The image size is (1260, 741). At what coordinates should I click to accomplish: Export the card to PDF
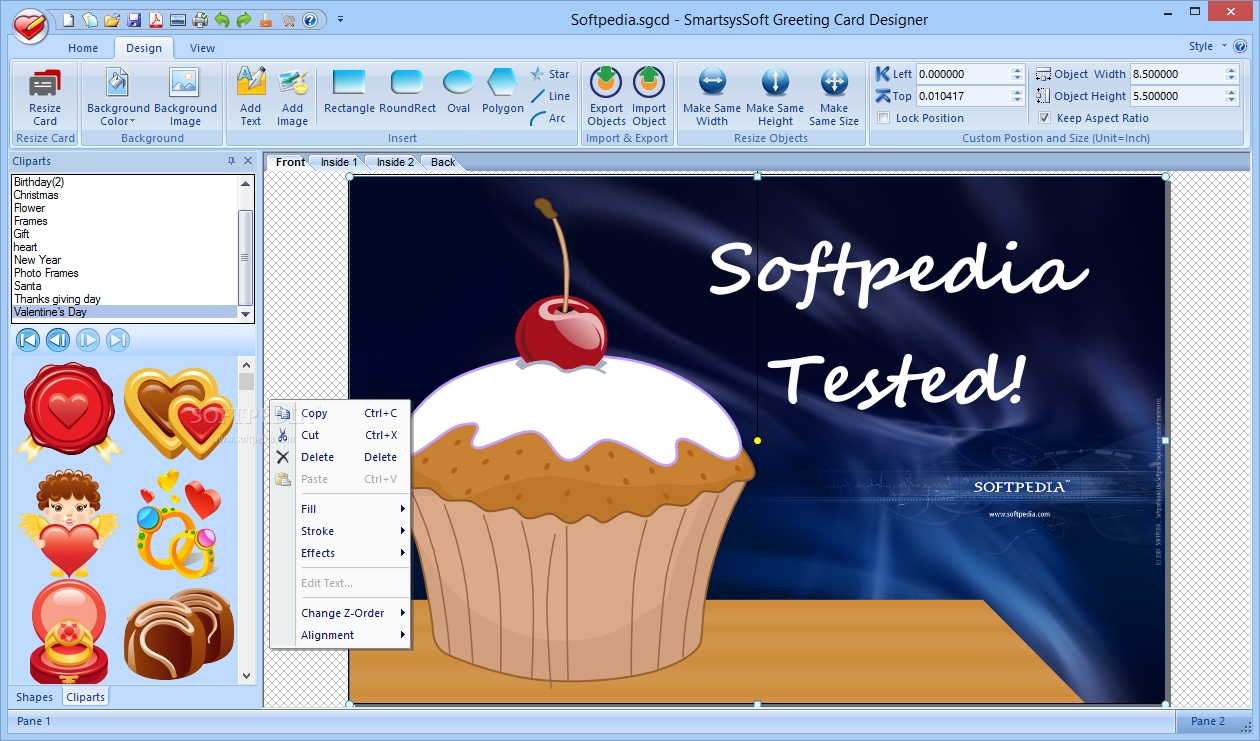pyautogui.click(x=156, y=20)
